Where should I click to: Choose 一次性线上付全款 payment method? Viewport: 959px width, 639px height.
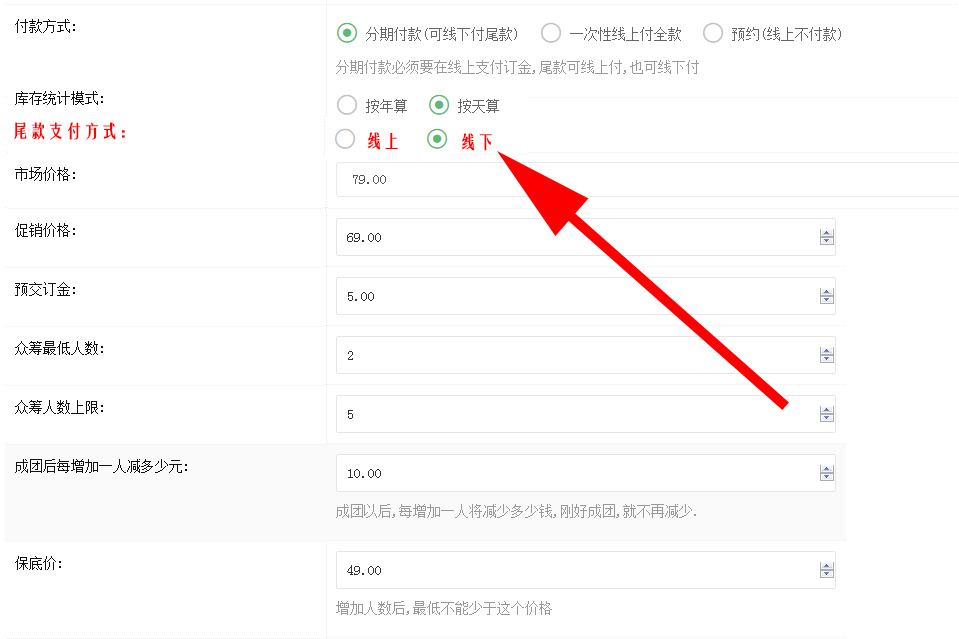pyautogui.click(x=551, y=34)
